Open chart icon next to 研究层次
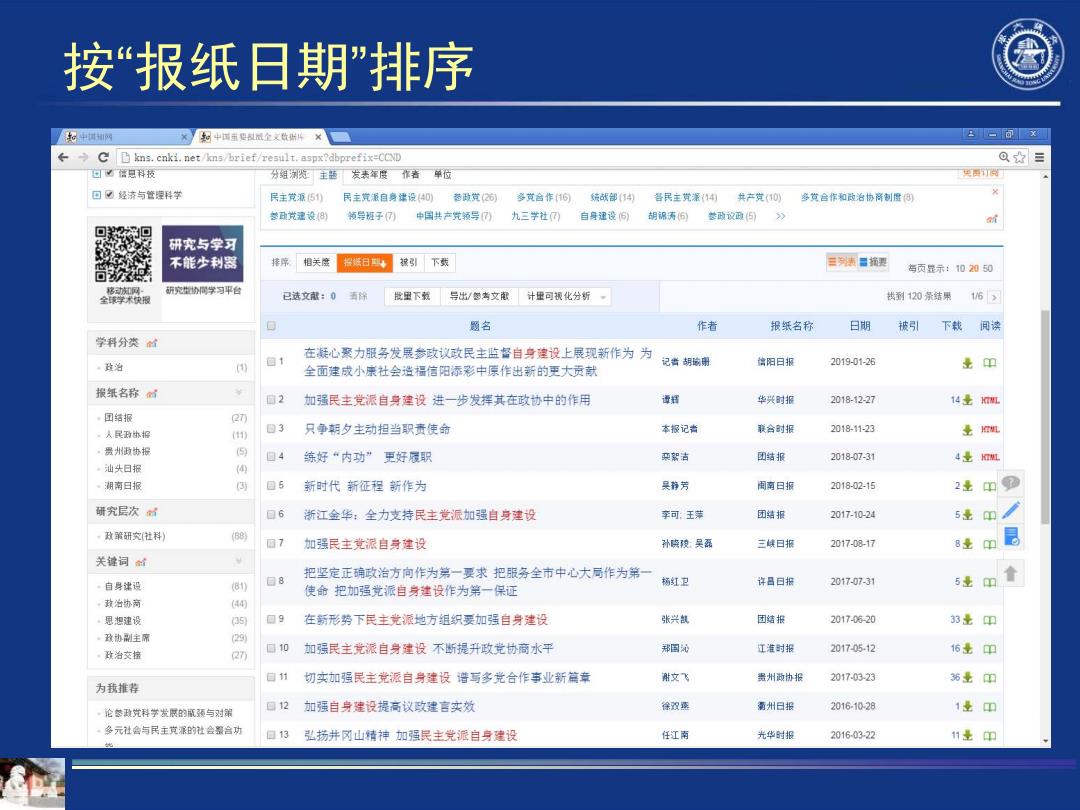 152,512
